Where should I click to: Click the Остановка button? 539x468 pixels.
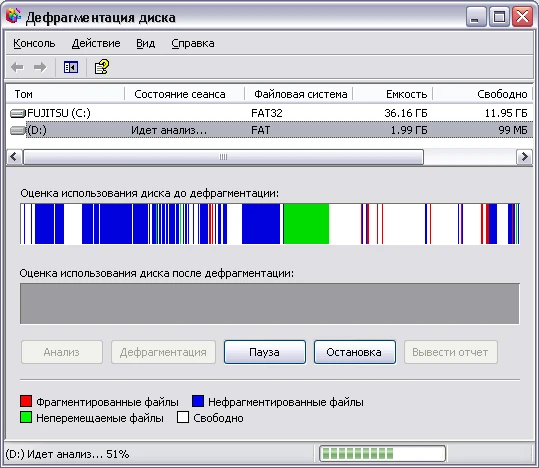pos(355,352)
